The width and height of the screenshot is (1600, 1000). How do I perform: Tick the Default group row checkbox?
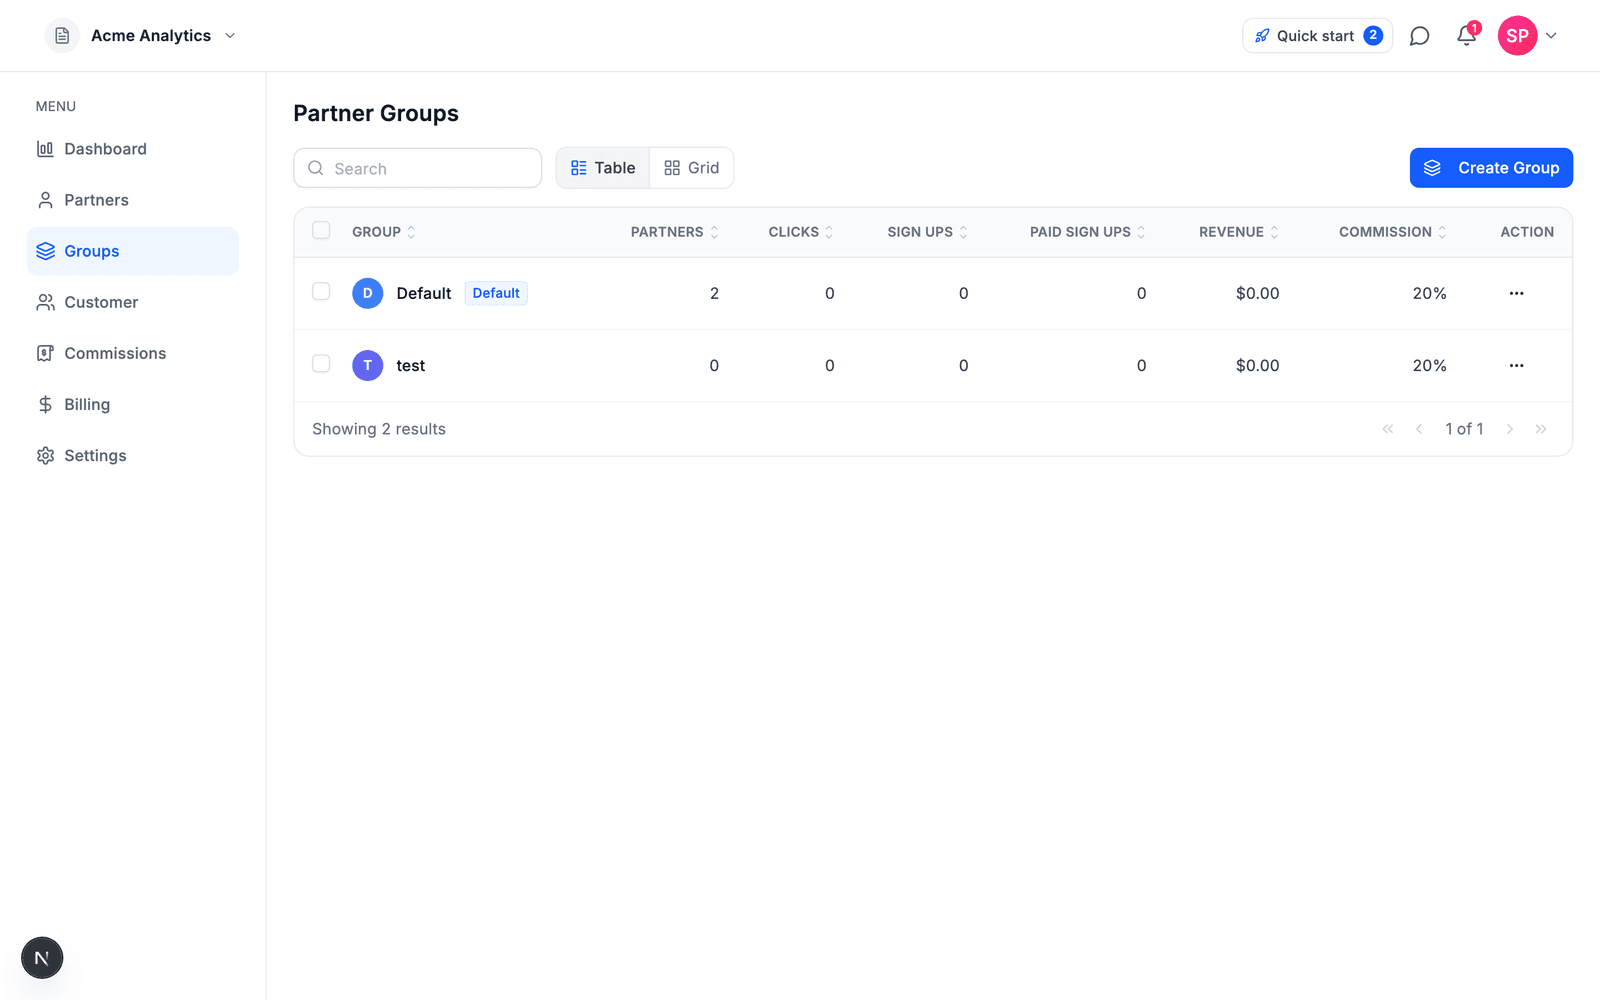(x=321, y=291)
